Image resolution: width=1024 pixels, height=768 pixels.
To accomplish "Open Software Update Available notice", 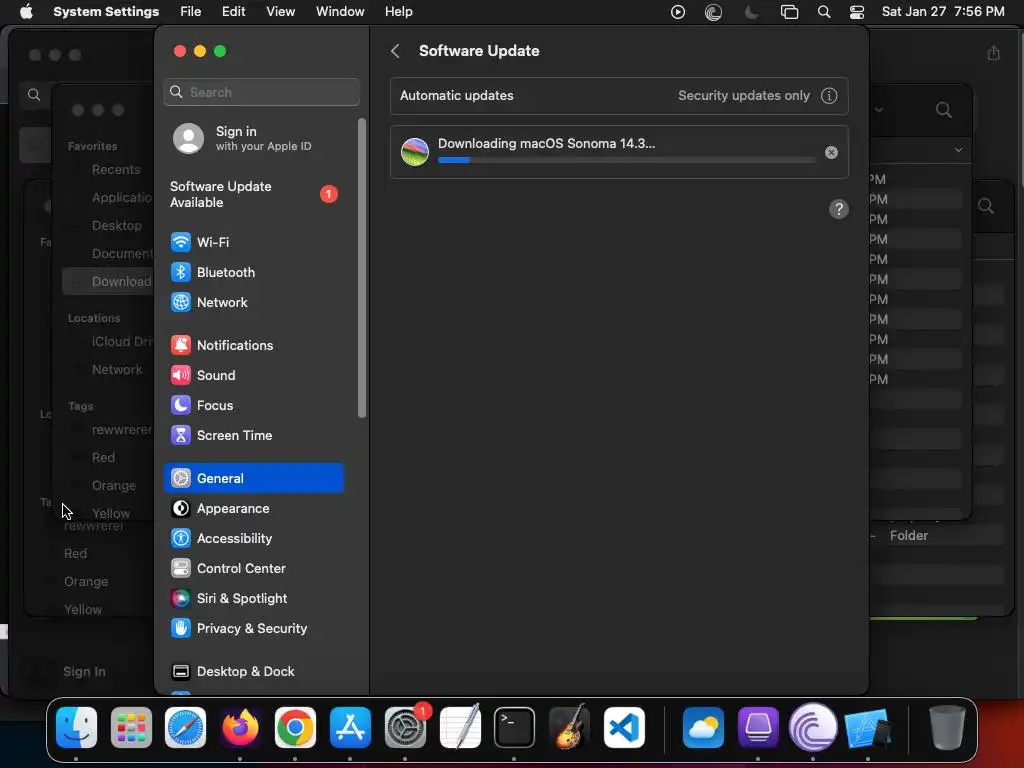I will [253, 195].
